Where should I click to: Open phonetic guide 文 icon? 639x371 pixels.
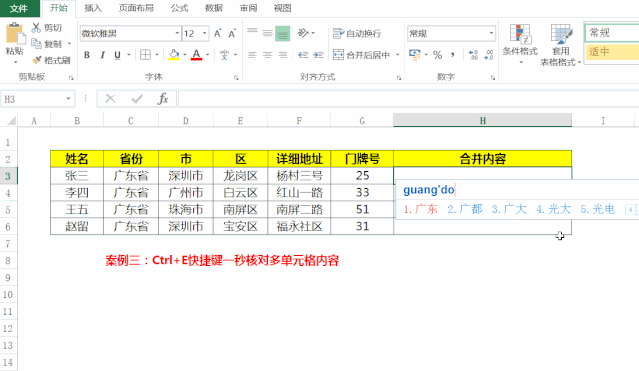(x=224, y=55)
